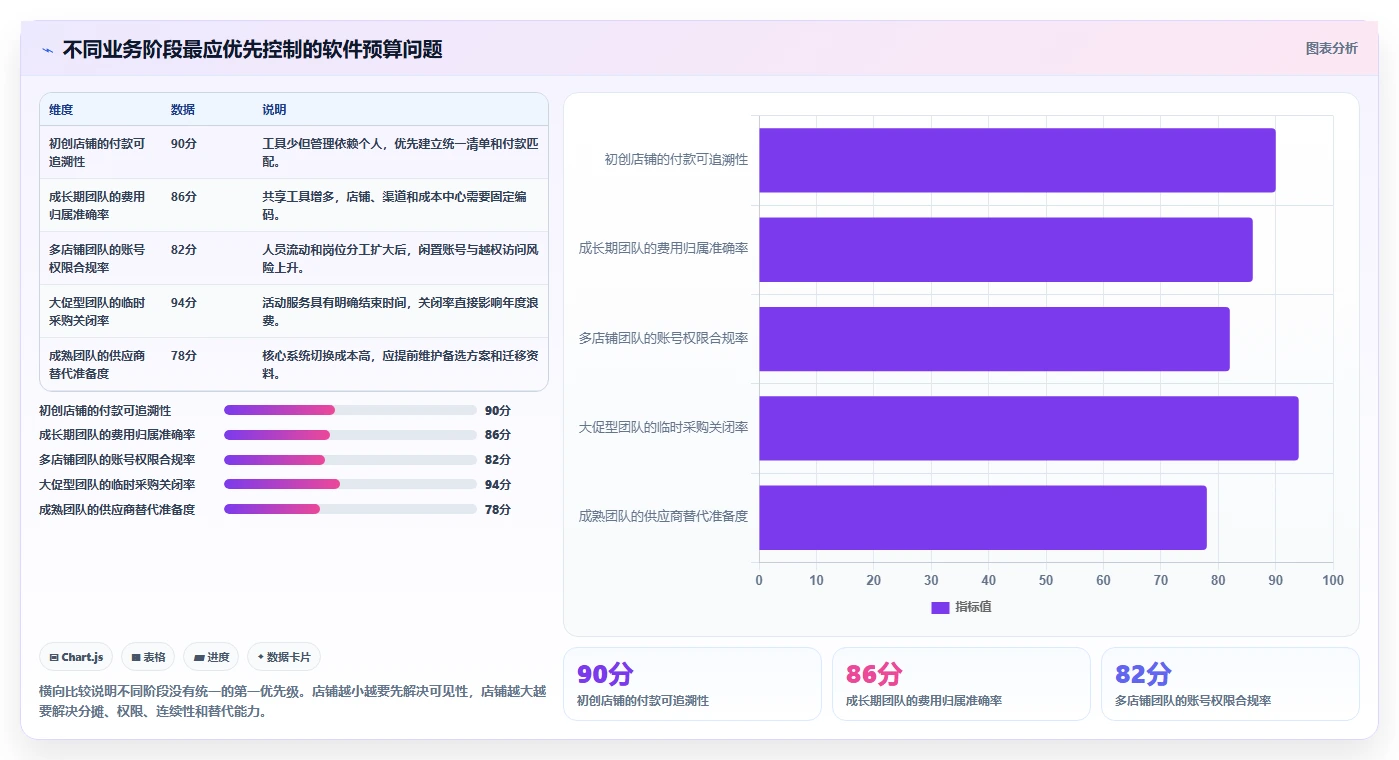Click the x-axis tick label 50

pyautogui.click(x=1046, y=581)
